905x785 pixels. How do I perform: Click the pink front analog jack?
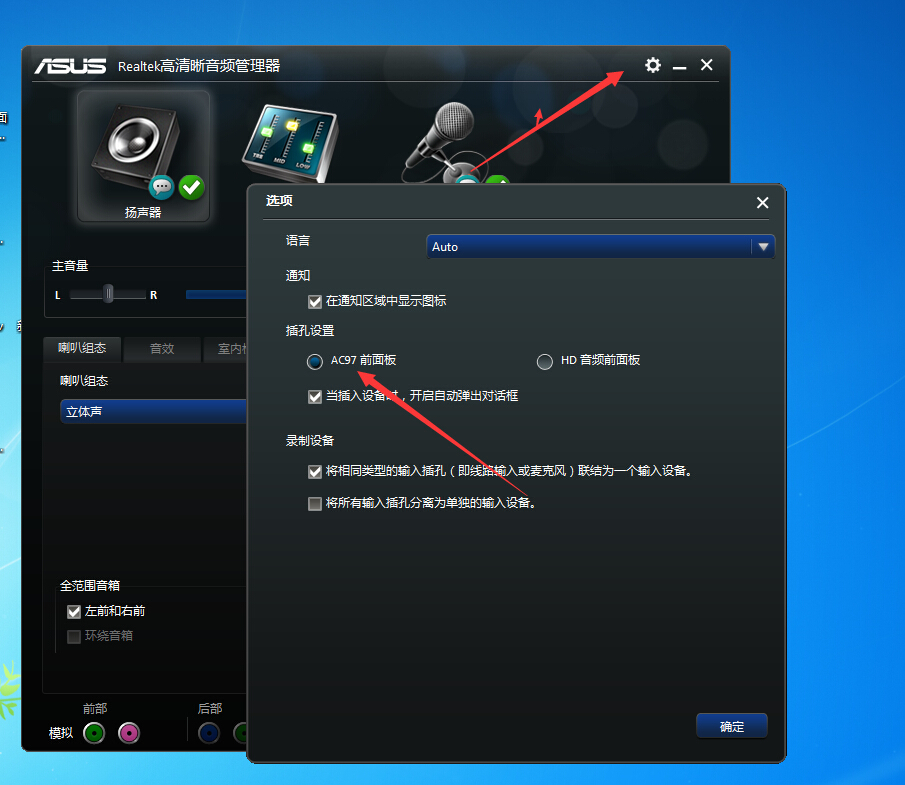[x=129, y=733]
